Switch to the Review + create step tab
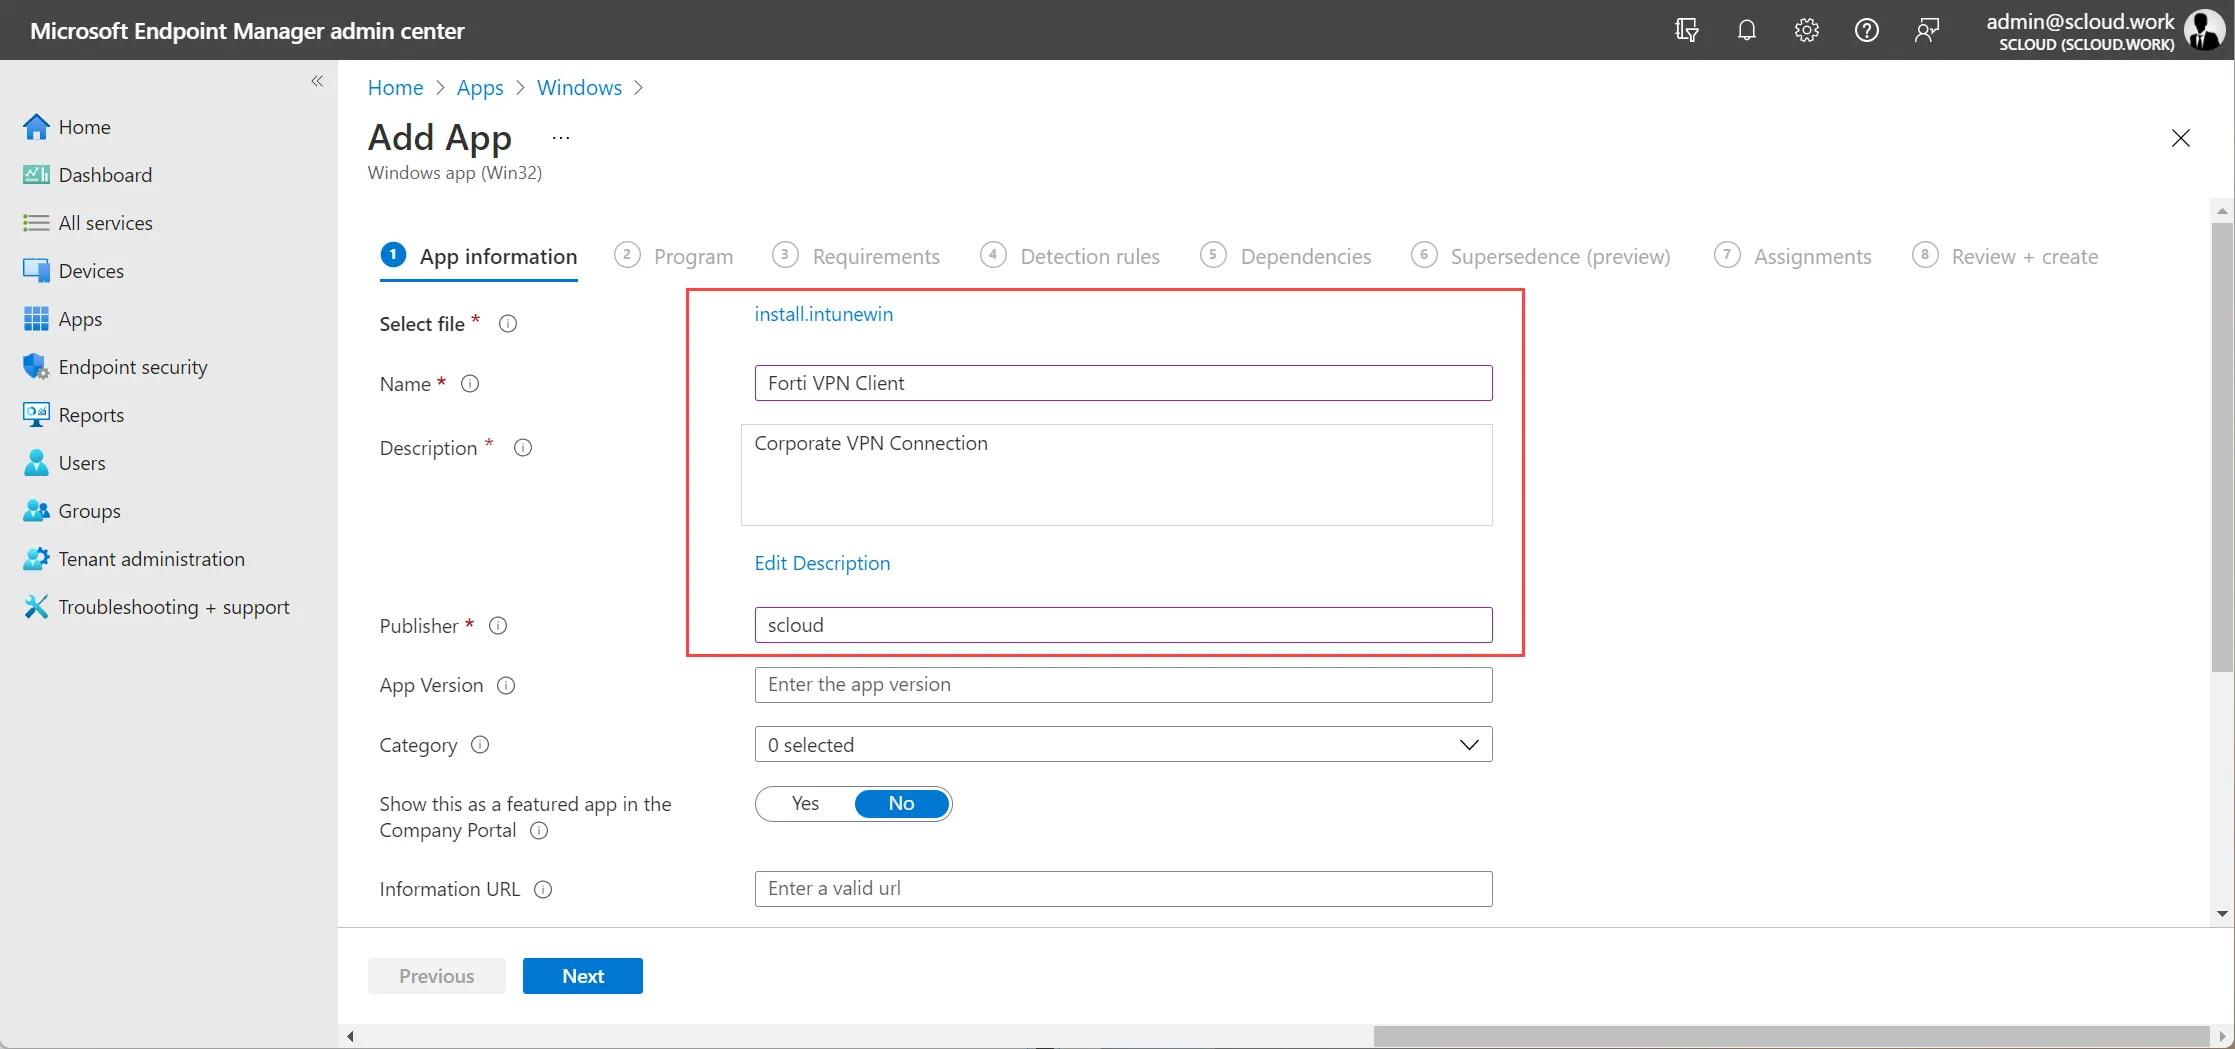 click(x=2005, y=257)
